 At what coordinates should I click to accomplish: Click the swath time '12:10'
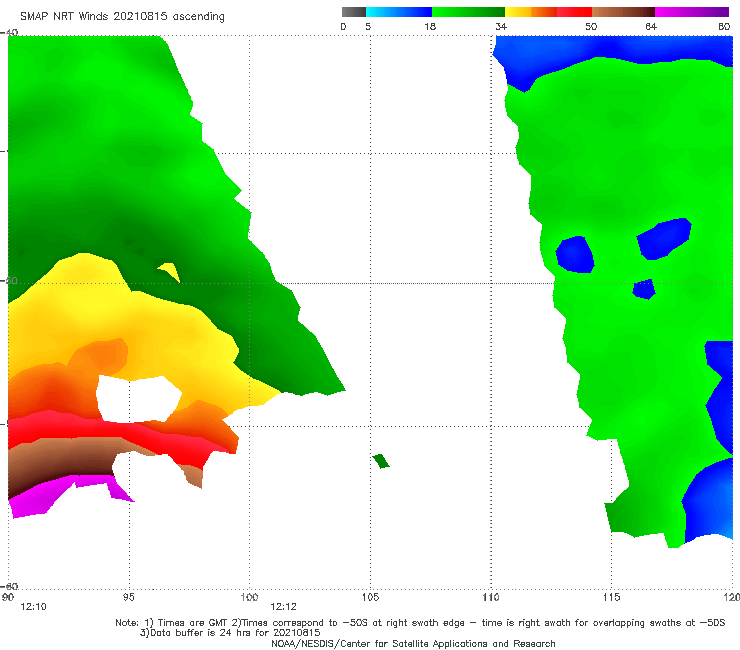(x=34, y=607)
